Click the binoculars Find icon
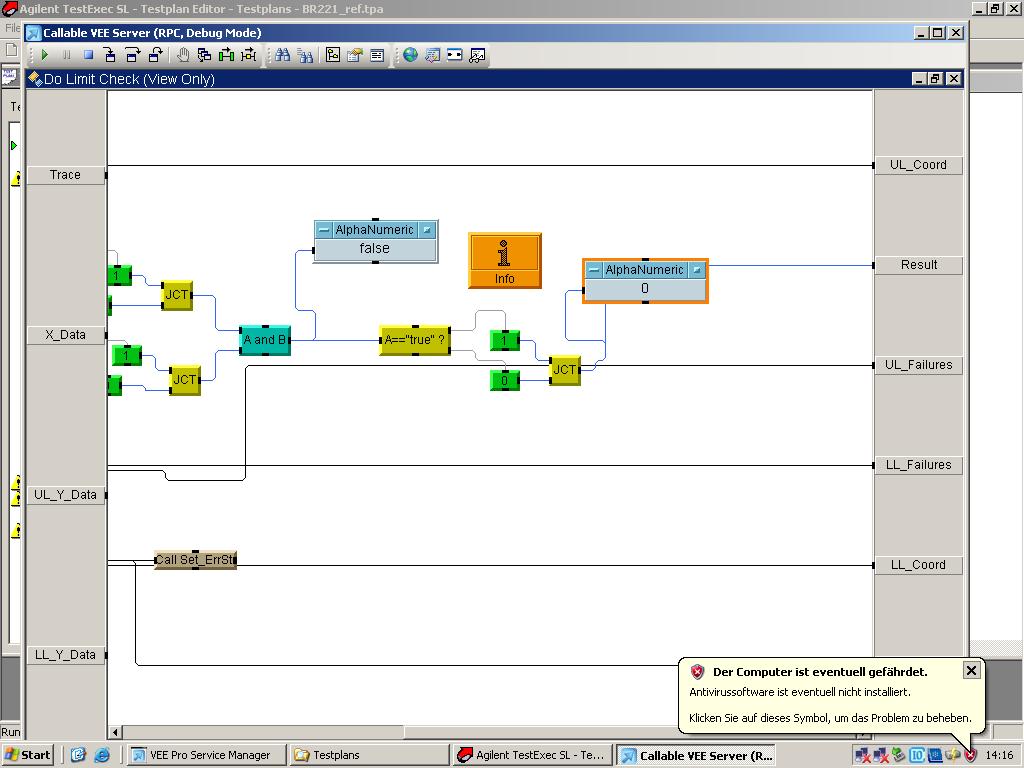The height and width of the screenshot is (768, 1024). 283,55
